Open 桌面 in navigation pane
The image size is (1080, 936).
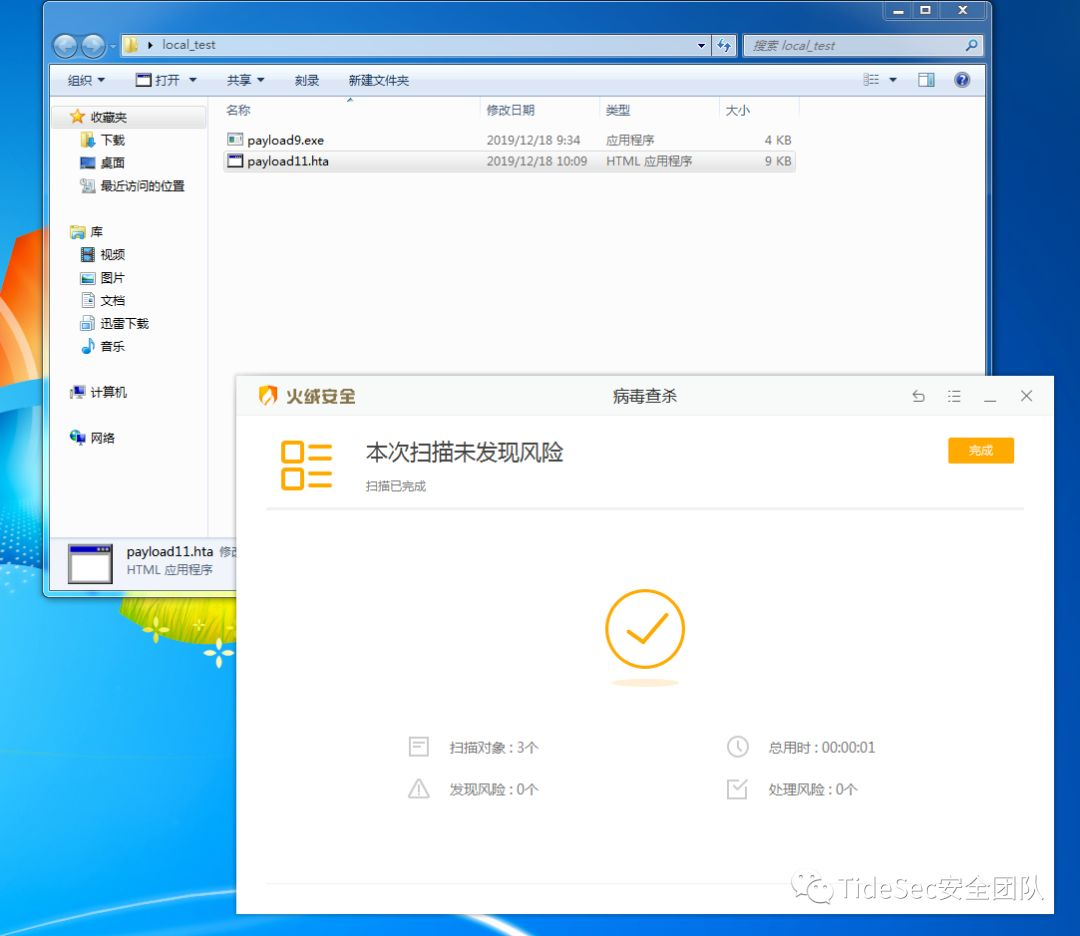(112, 163)
